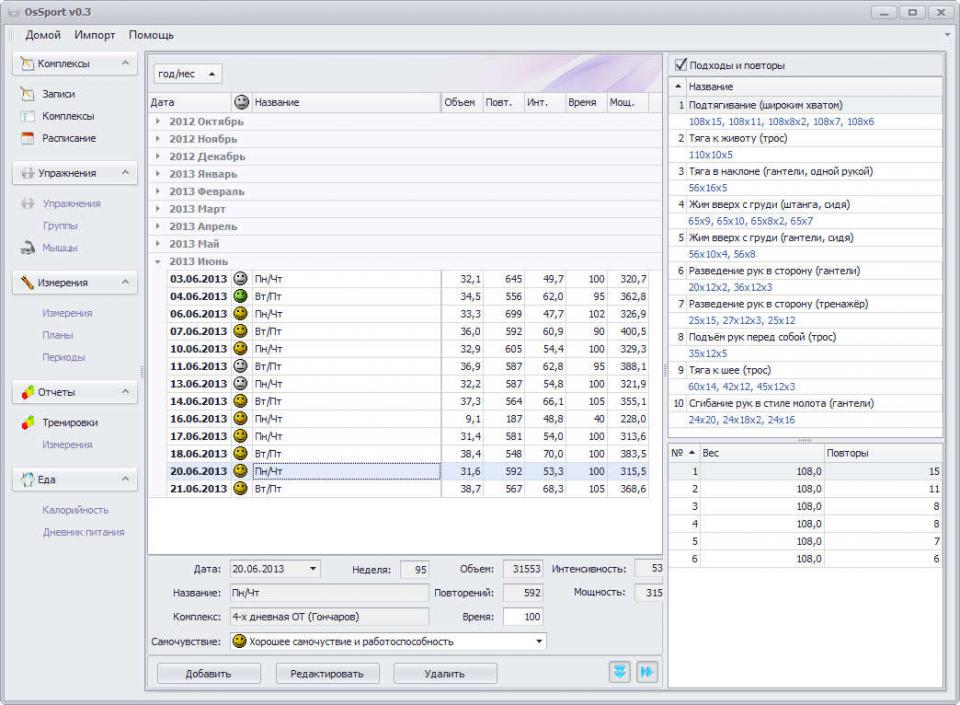This screenshot has width=960, height=705.
Task: Click the Время input field
Action: point(523,618)
